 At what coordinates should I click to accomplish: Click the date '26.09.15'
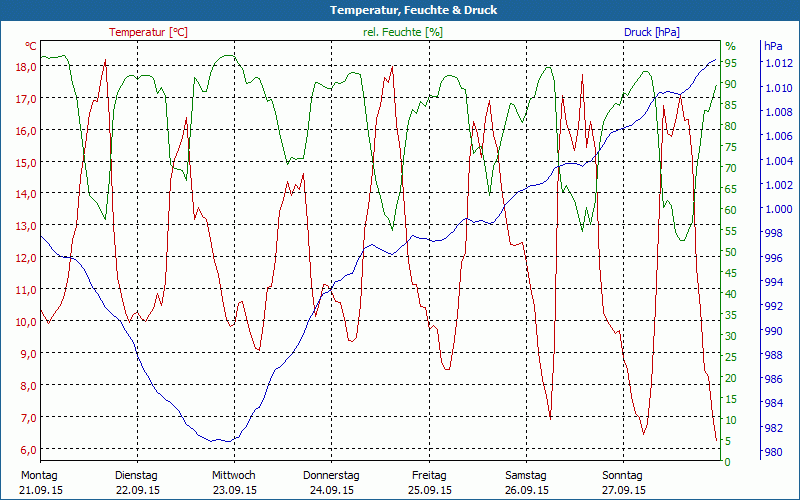click(x=527, y=490)
